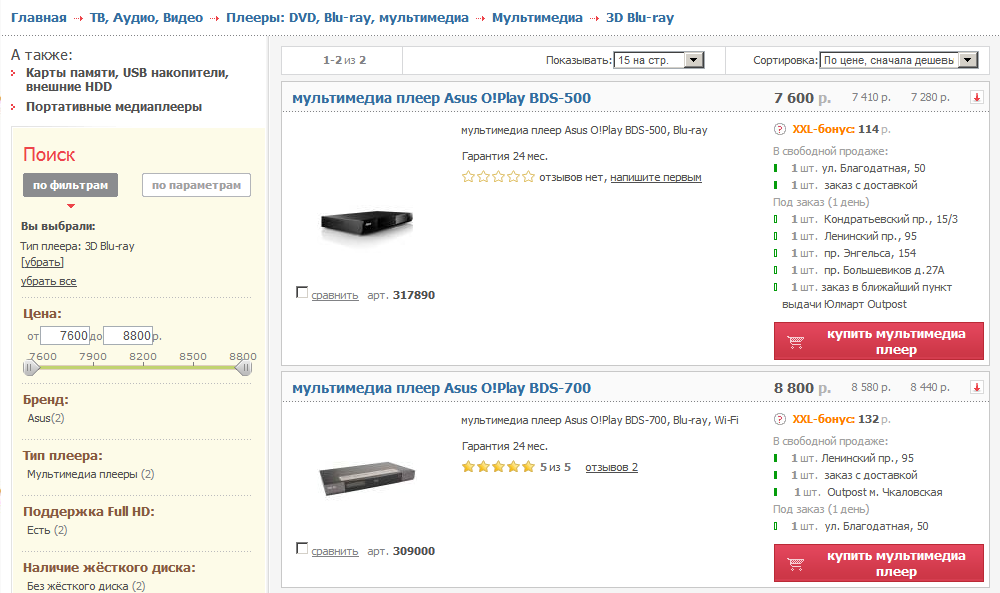Open the отзывов 2 reviews link

611,467
